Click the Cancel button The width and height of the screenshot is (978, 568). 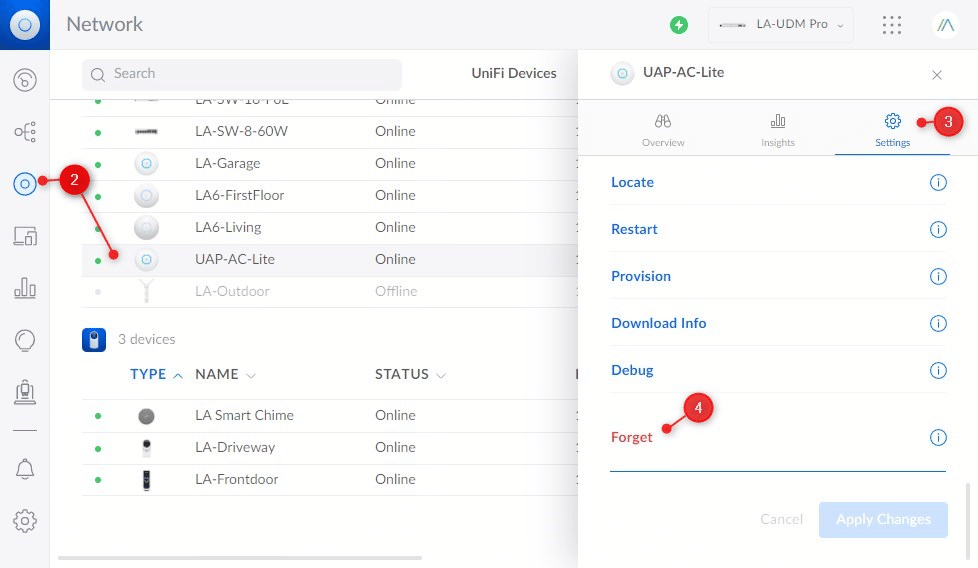781,519
